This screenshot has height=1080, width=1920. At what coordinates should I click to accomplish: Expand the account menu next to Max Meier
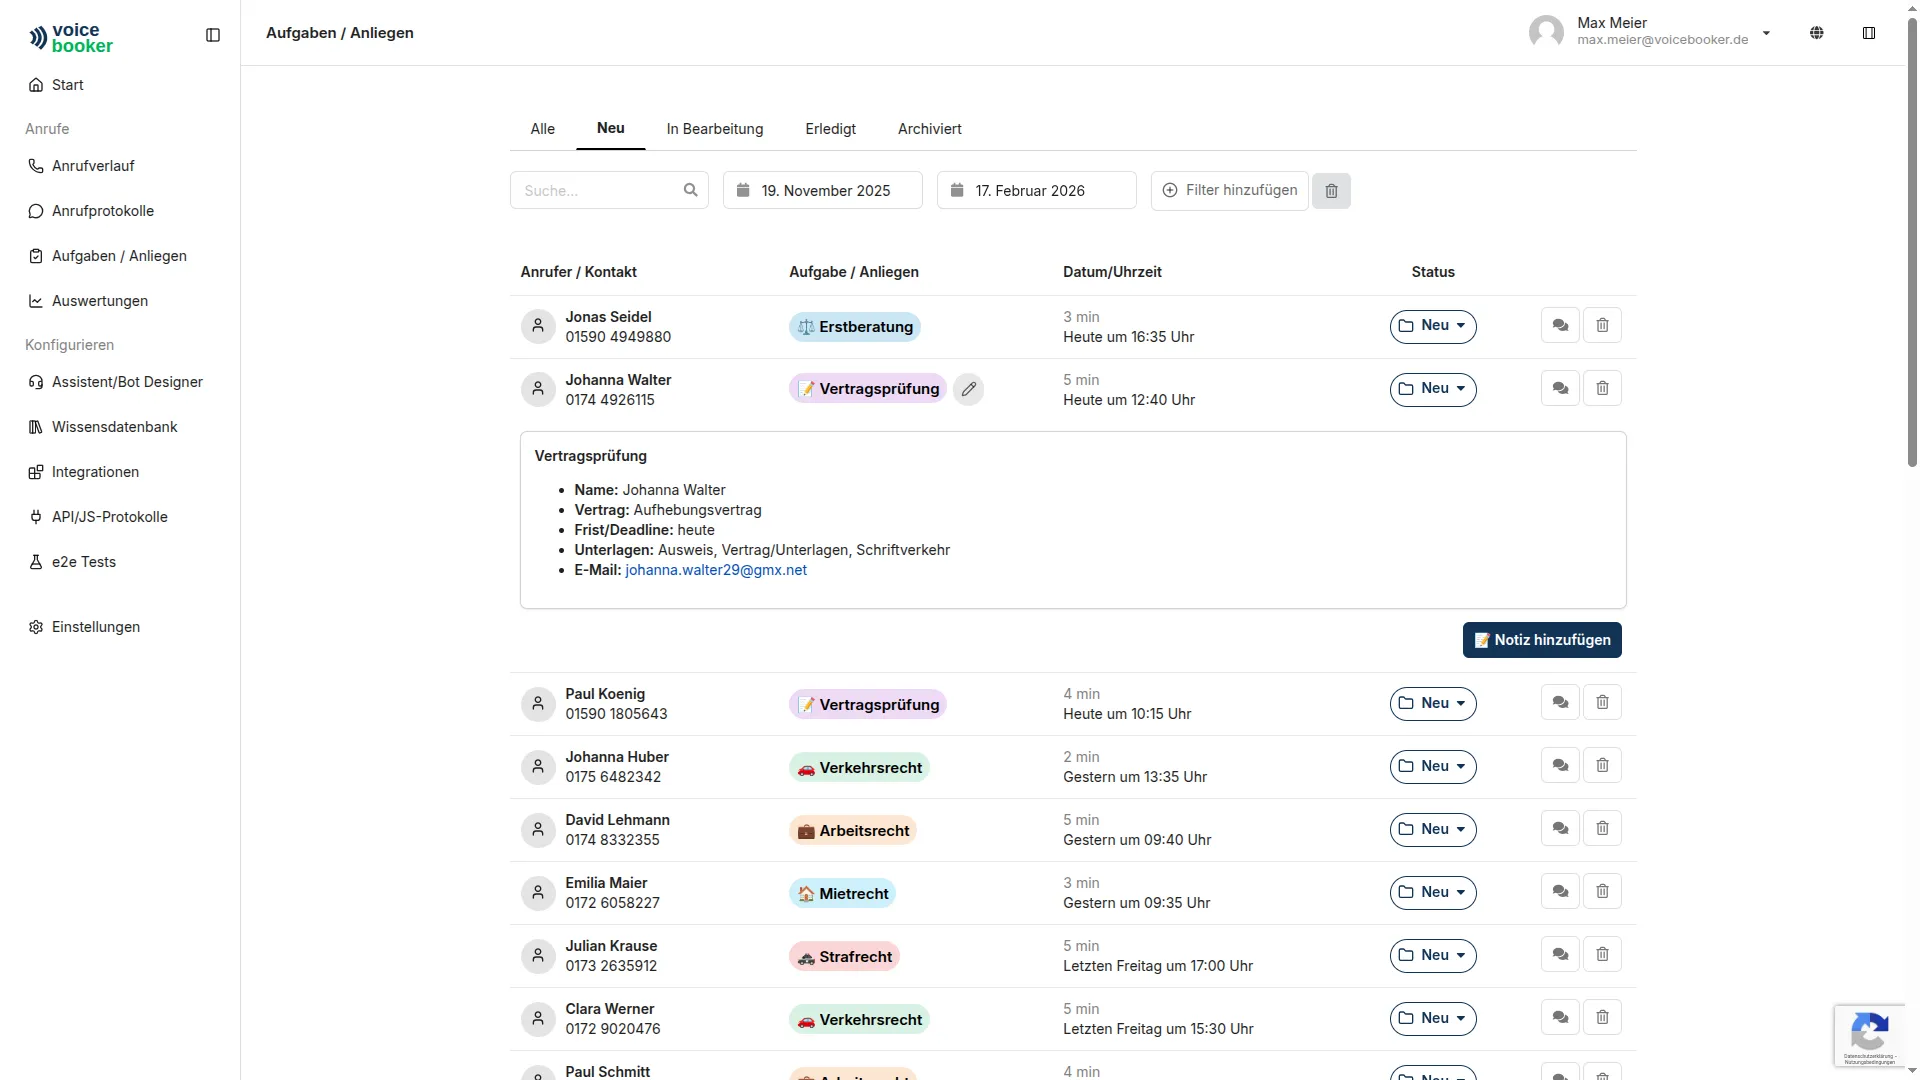pyautogui.click(x=1767, y=32)
